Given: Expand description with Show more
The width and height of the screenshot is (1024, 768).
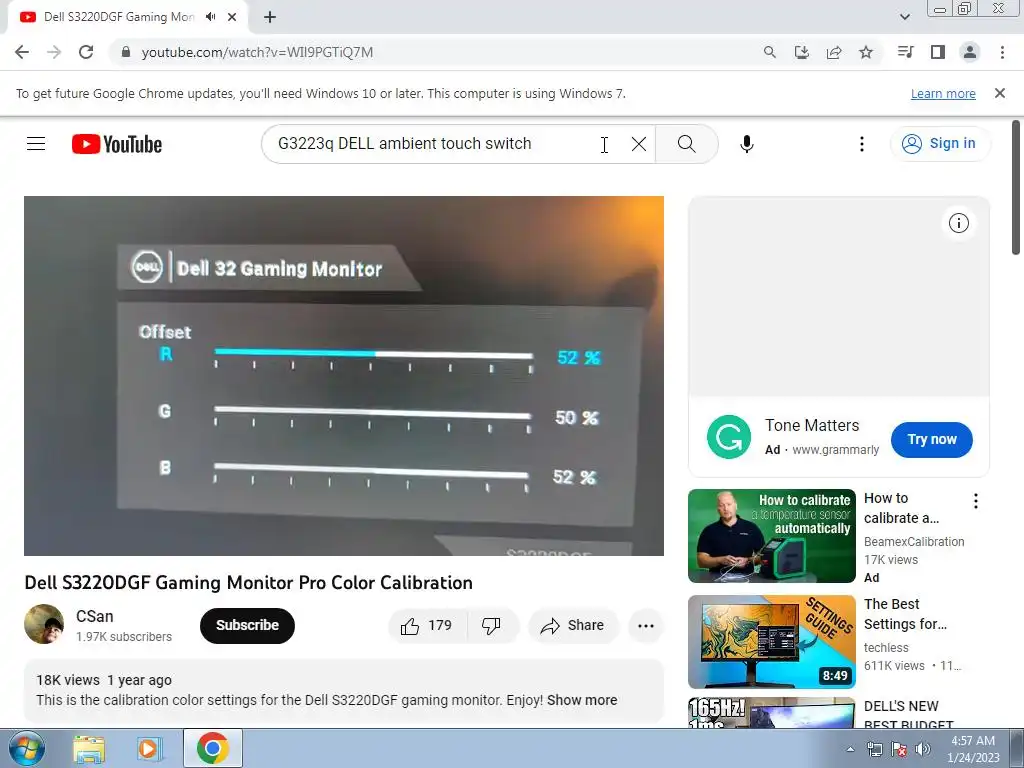Looking at the screenshot, I should pos(582,700).
